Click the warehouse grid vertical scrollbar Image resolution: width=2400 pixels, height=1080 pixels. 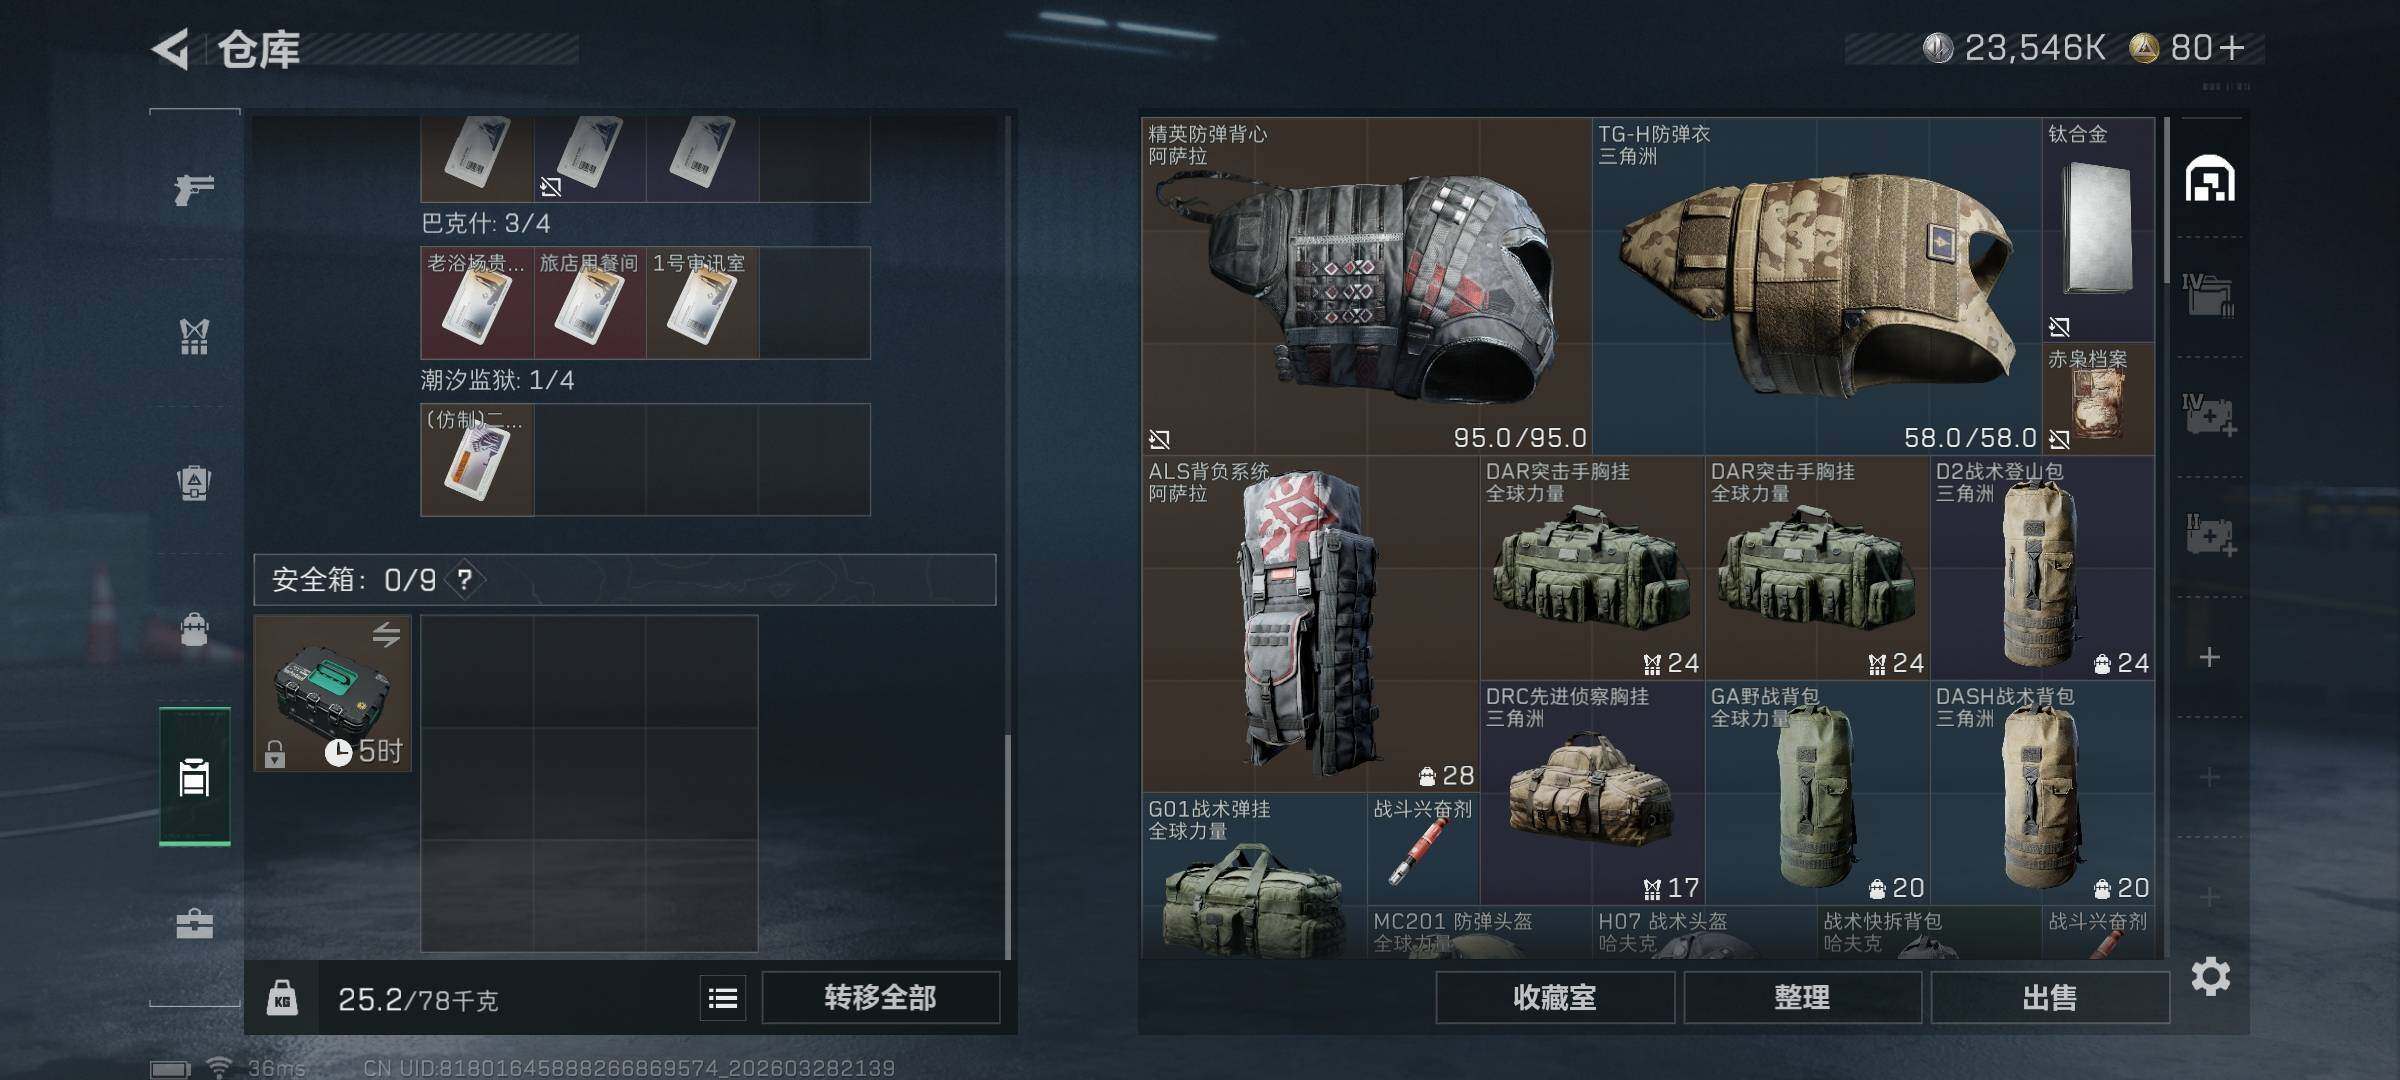pyautogui.click(x=2166, y=200)
